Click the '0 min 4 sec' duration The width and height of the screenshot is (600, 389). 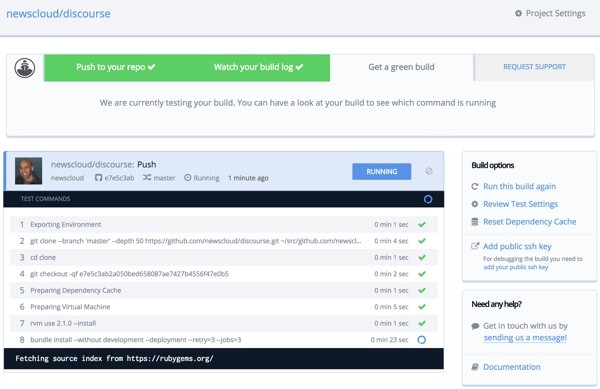391,241
